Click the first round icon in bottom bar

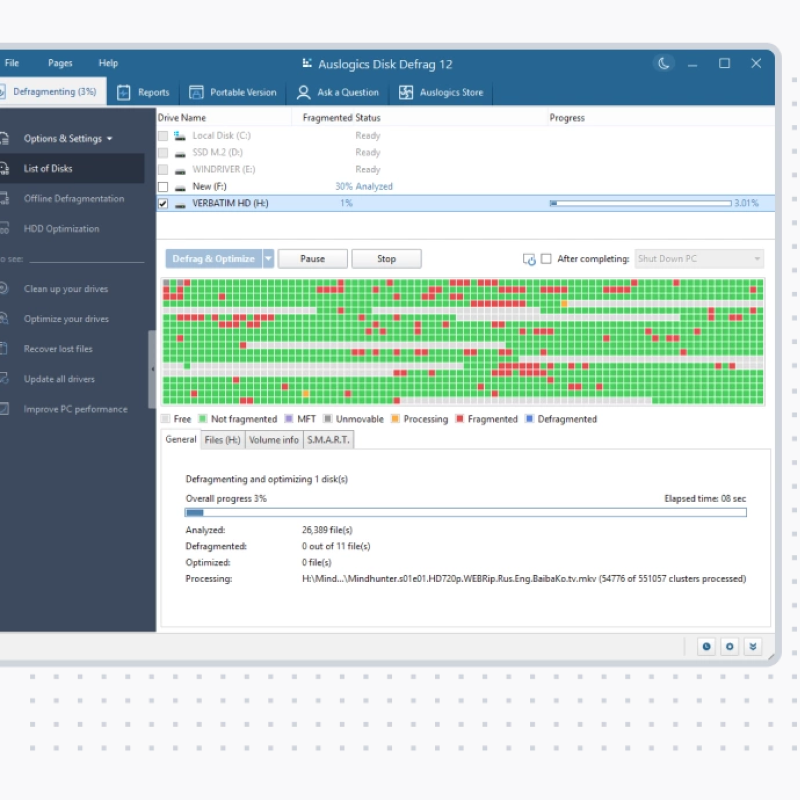point(706,646)
